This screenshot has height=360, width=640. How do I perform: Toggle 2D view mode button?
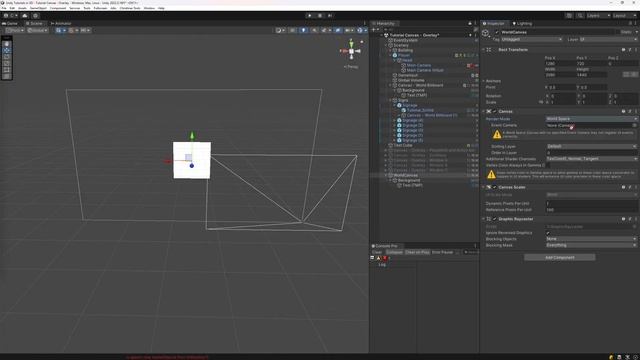(x=293, y=30)
